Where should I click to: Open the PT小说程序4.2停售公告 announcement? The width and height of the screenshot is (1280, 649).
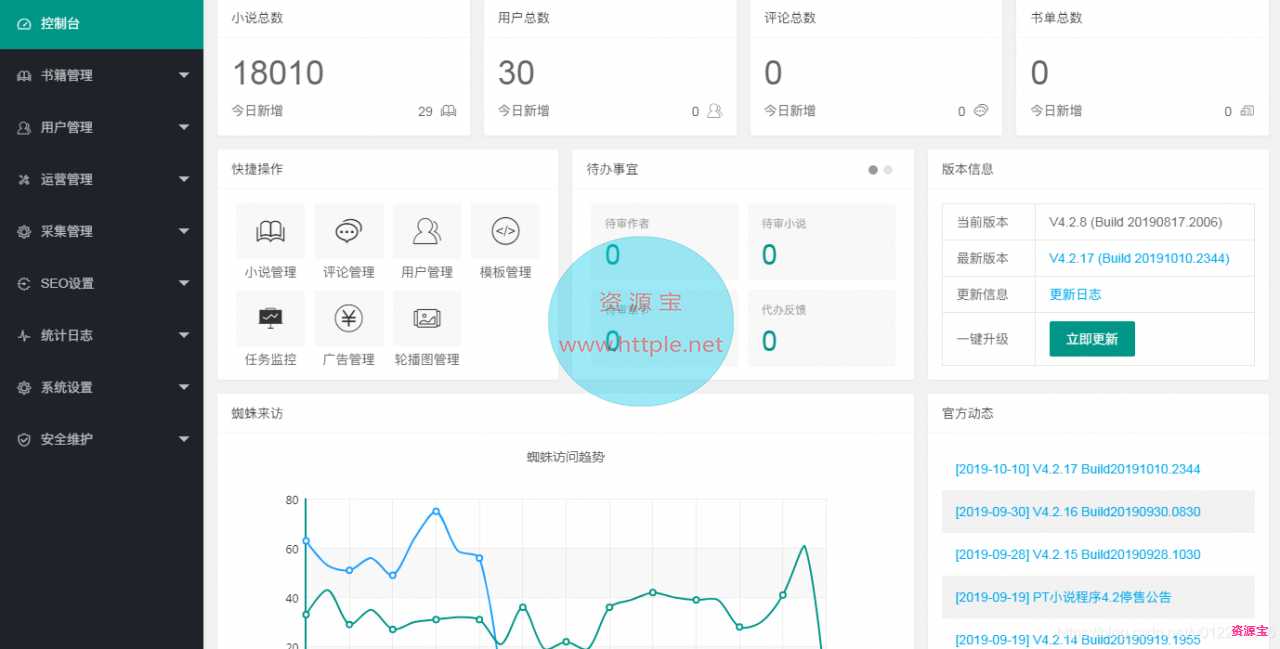coord(1063,598)
